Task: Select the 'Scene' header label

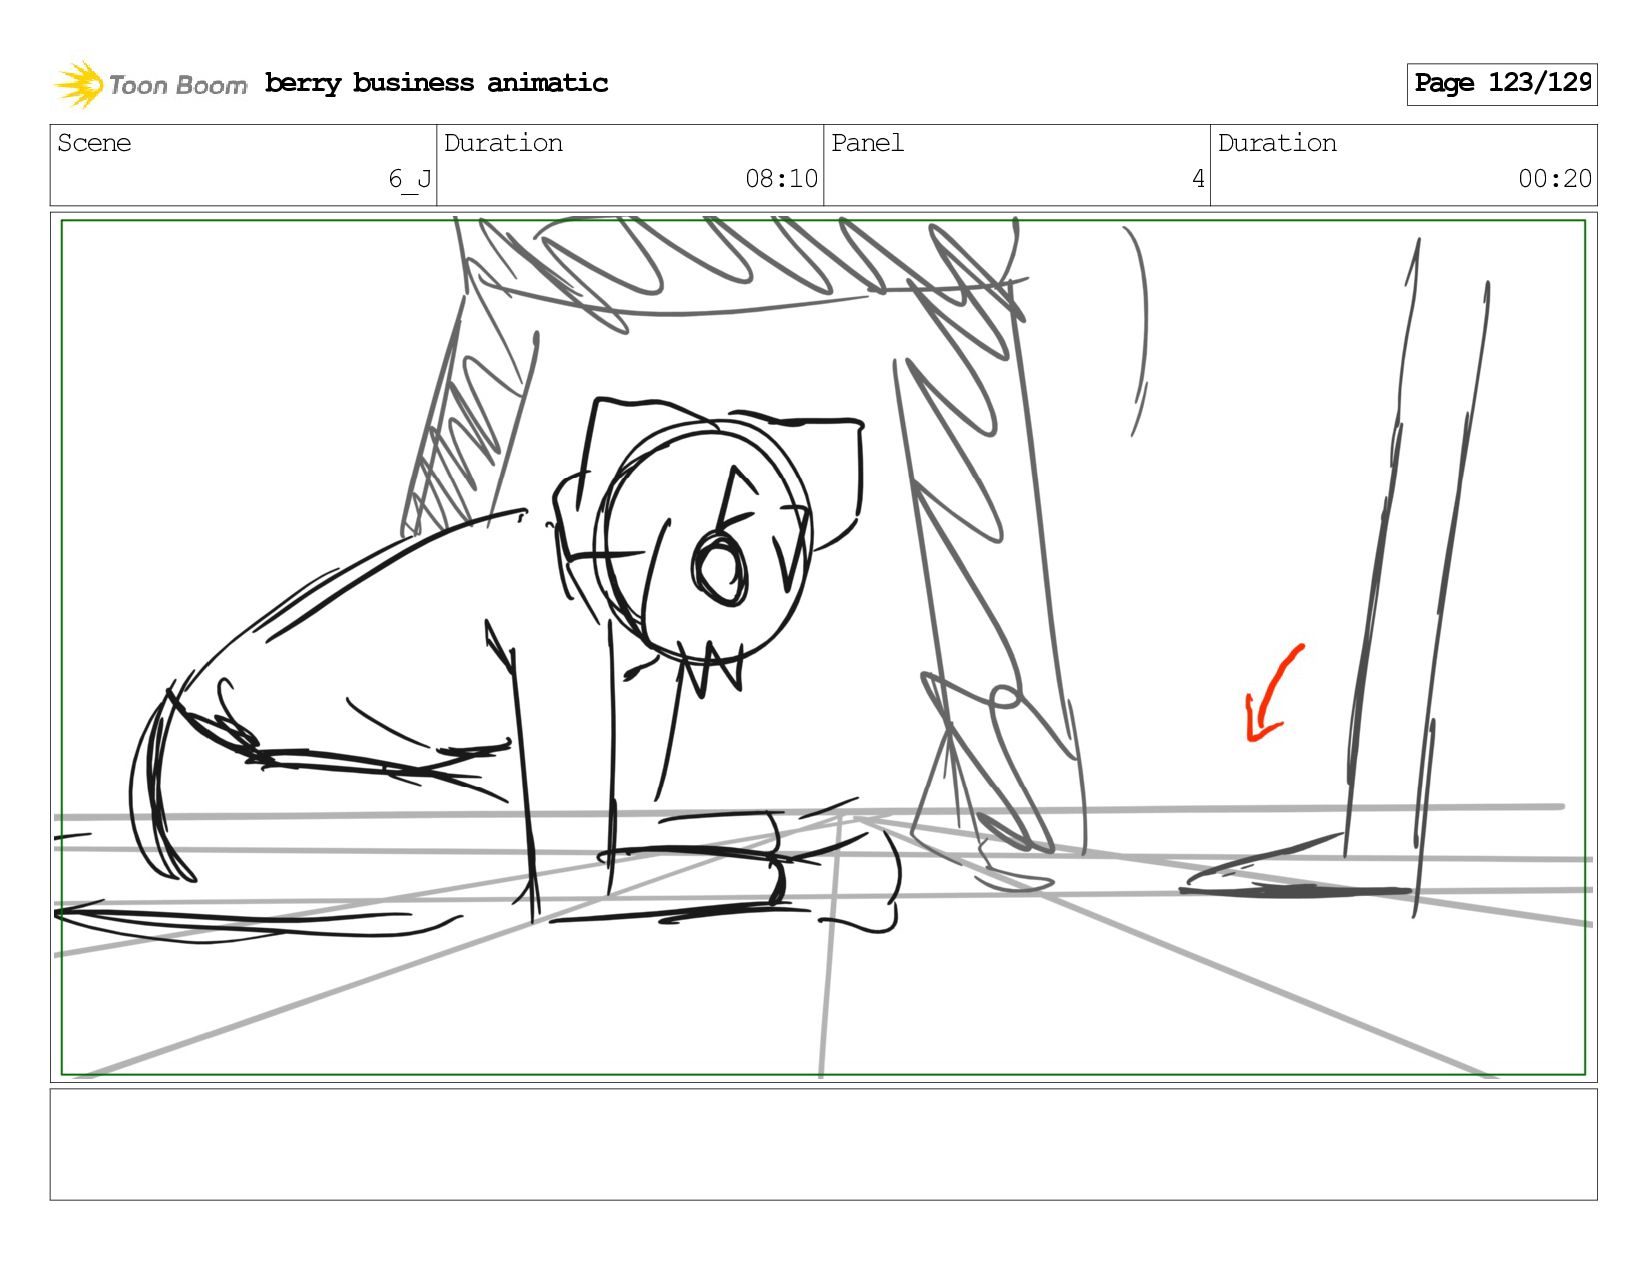Action: pos(94,143)
